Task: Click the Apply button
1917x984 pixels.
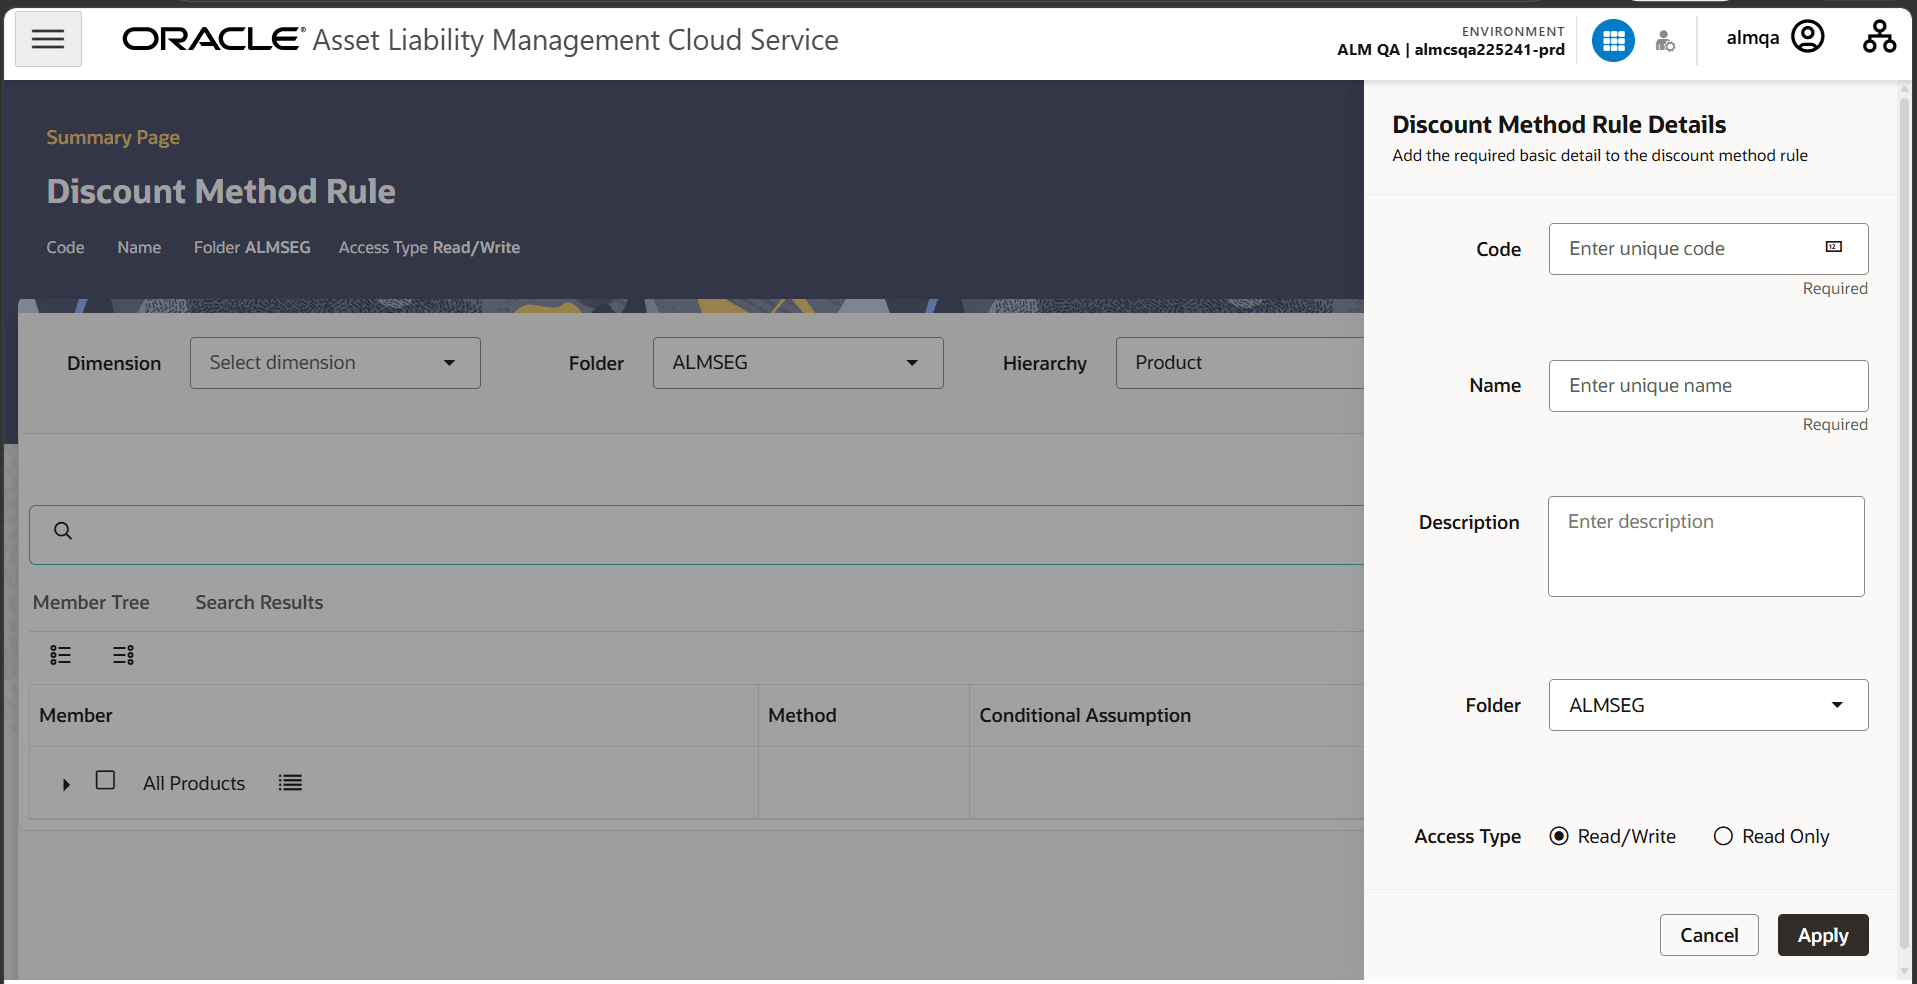Action: pyautogui.click(x=1823, y=935)
